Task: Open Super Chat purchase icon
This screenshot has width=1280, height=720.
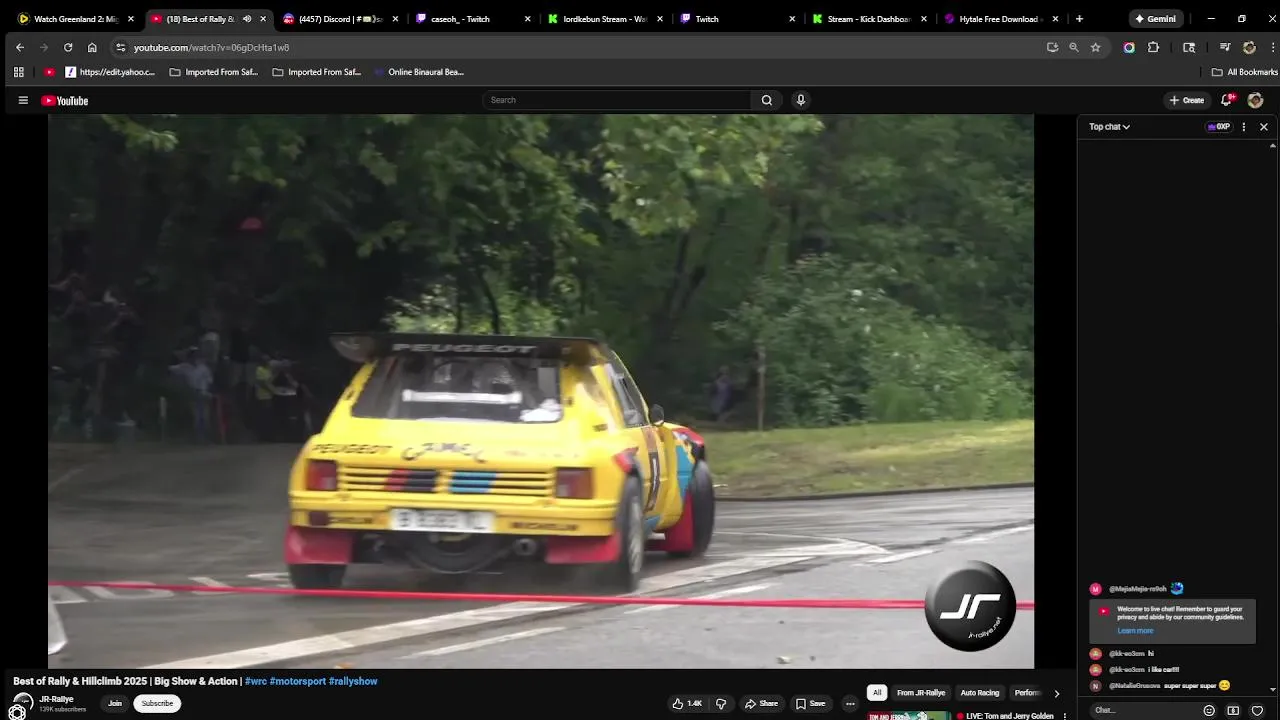Action: point(1233,711)
